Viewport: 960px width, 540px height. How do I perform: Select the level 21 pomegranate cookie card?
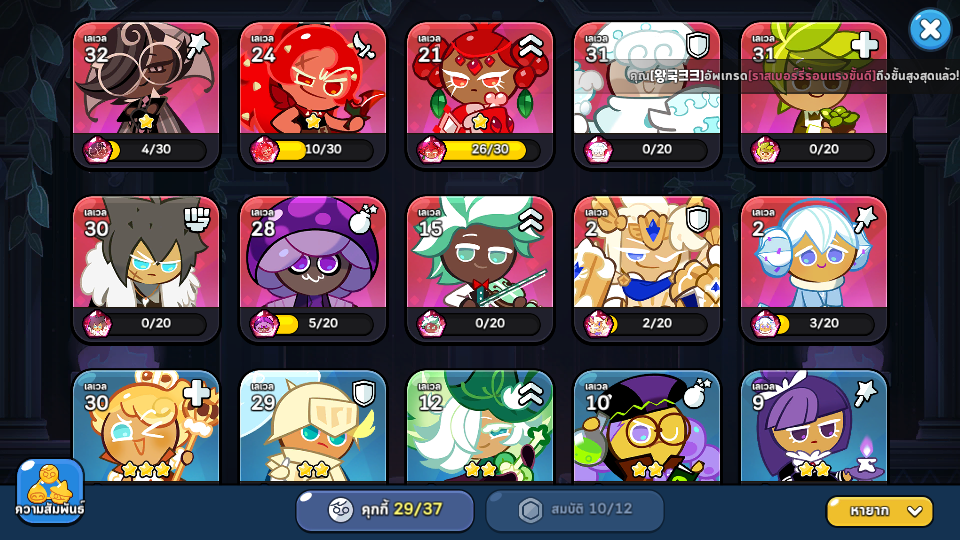coord(480,95)
